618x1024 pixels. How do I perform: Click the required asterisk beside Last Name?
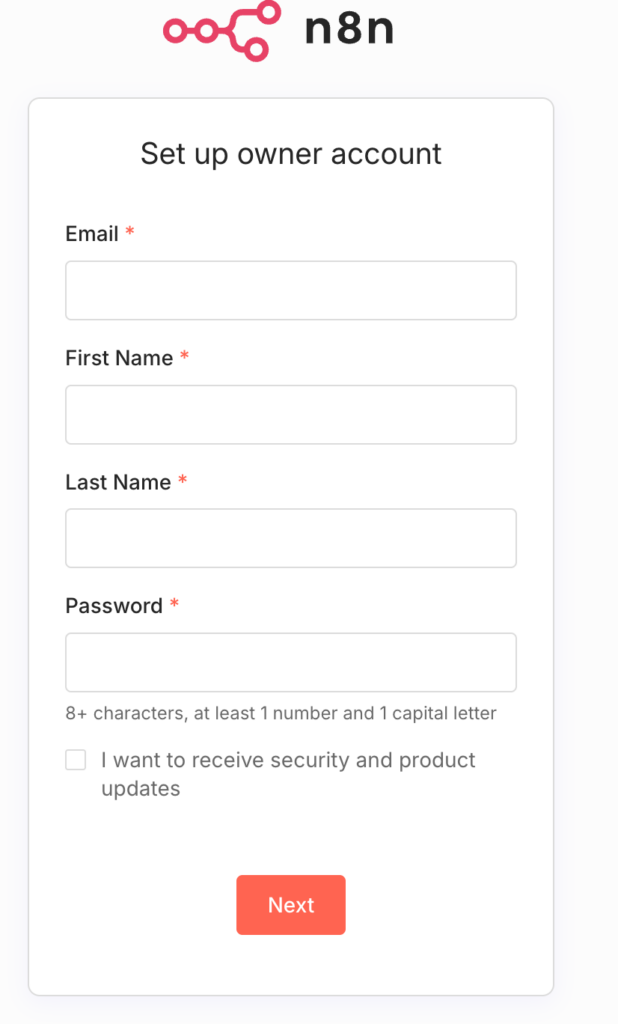tap(182, 480)
